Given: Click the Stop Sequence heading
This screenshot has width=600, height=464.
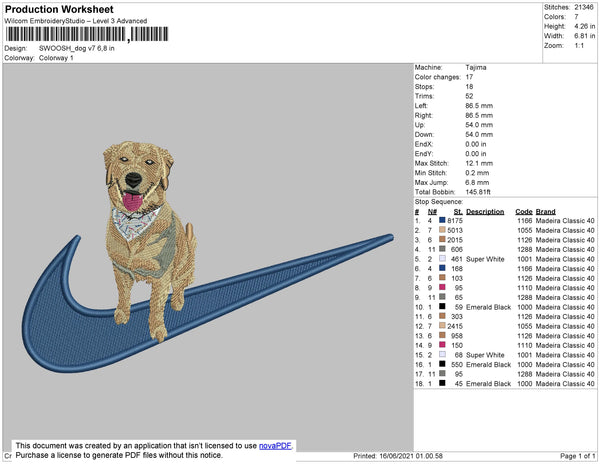Looking at the screenshot, I should (439, 202).
